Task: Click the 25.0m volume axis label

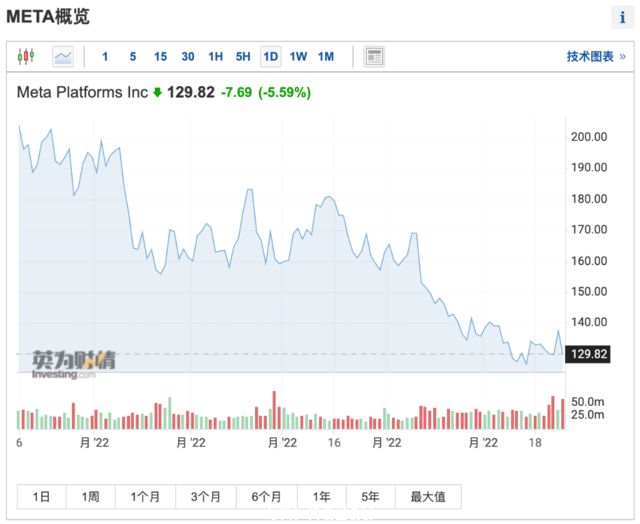Action: [x=587, y=415]
